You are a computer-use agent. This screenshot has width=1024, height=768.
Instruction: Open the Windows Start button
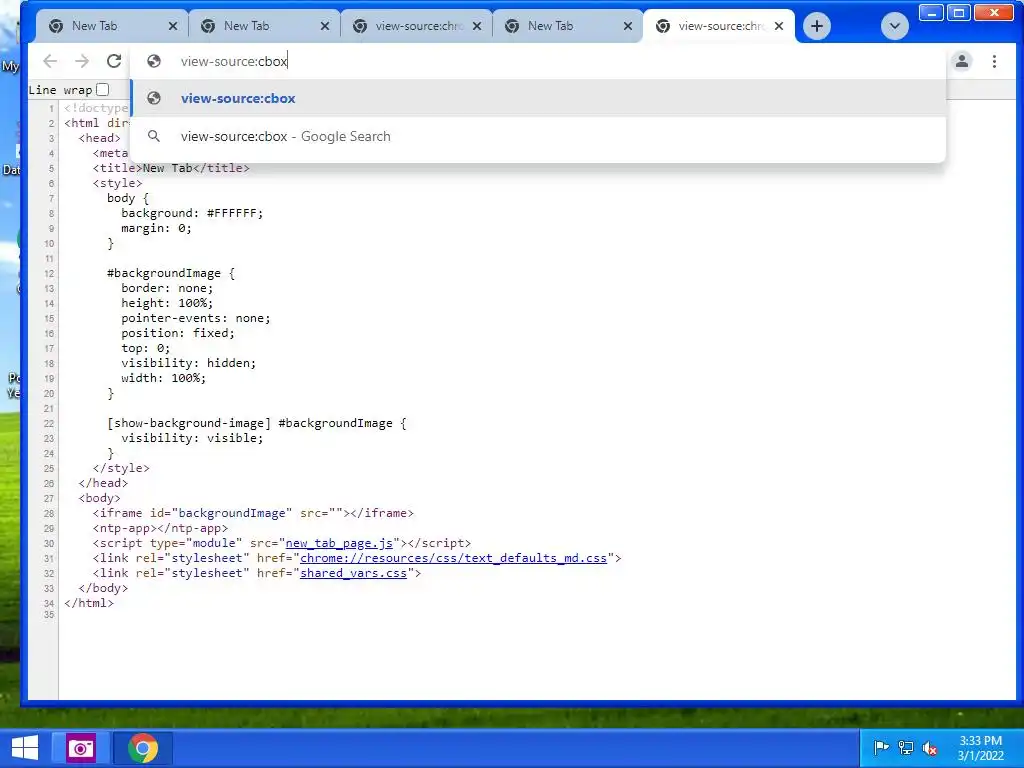click(25, 748)
